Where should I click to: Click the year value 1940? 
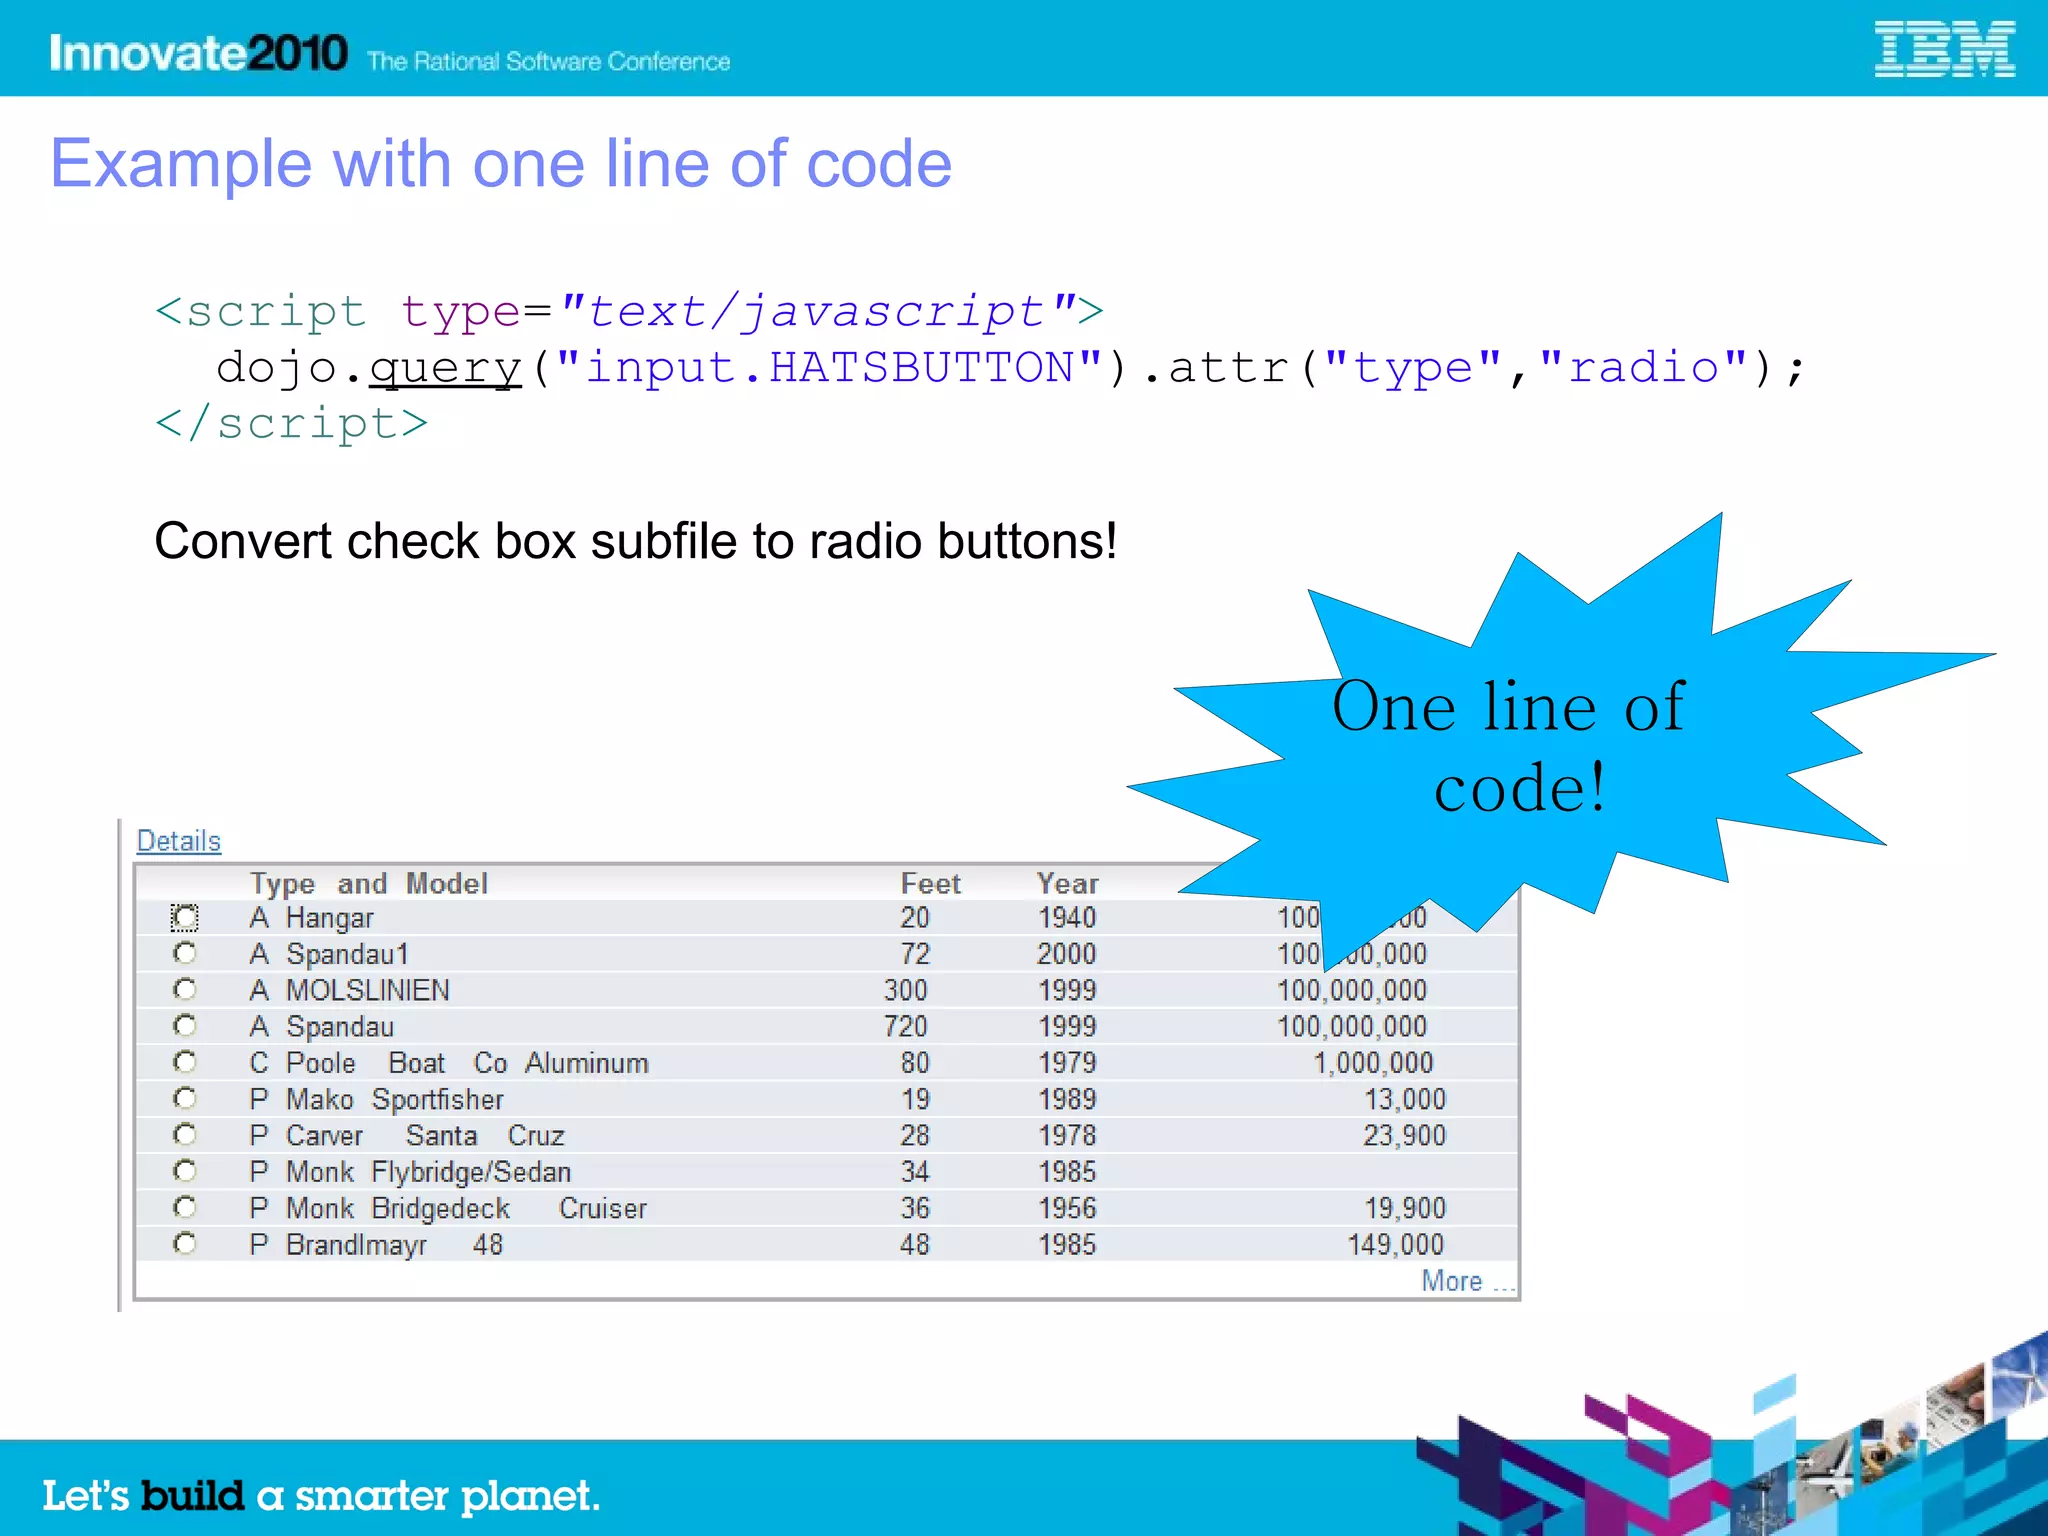click(1067, 918)
